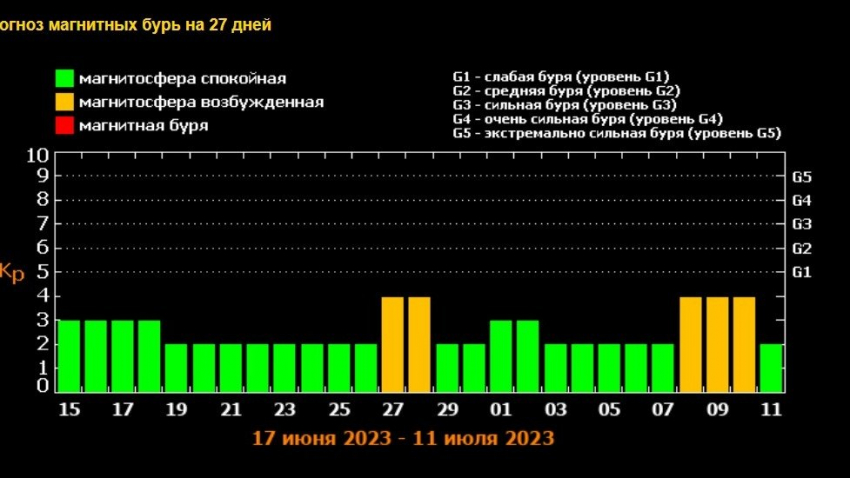
Task: Select the orange bar above date 09
Action: (717, 343)
